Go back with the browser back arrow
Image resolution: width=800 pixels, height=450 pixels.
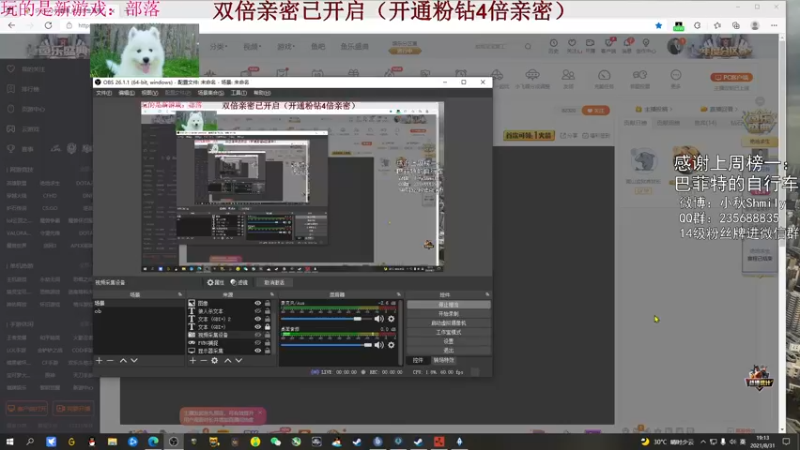tap(11, 26)
